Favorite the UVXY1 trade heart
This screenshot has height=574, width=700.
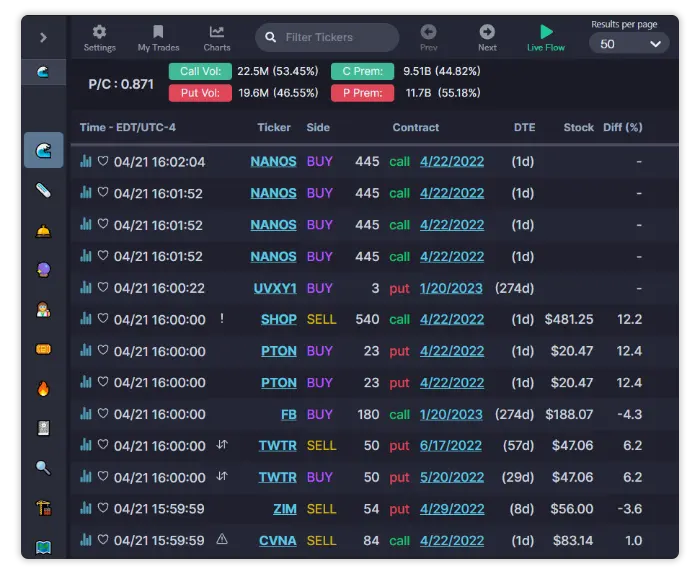tap(103, 287)
